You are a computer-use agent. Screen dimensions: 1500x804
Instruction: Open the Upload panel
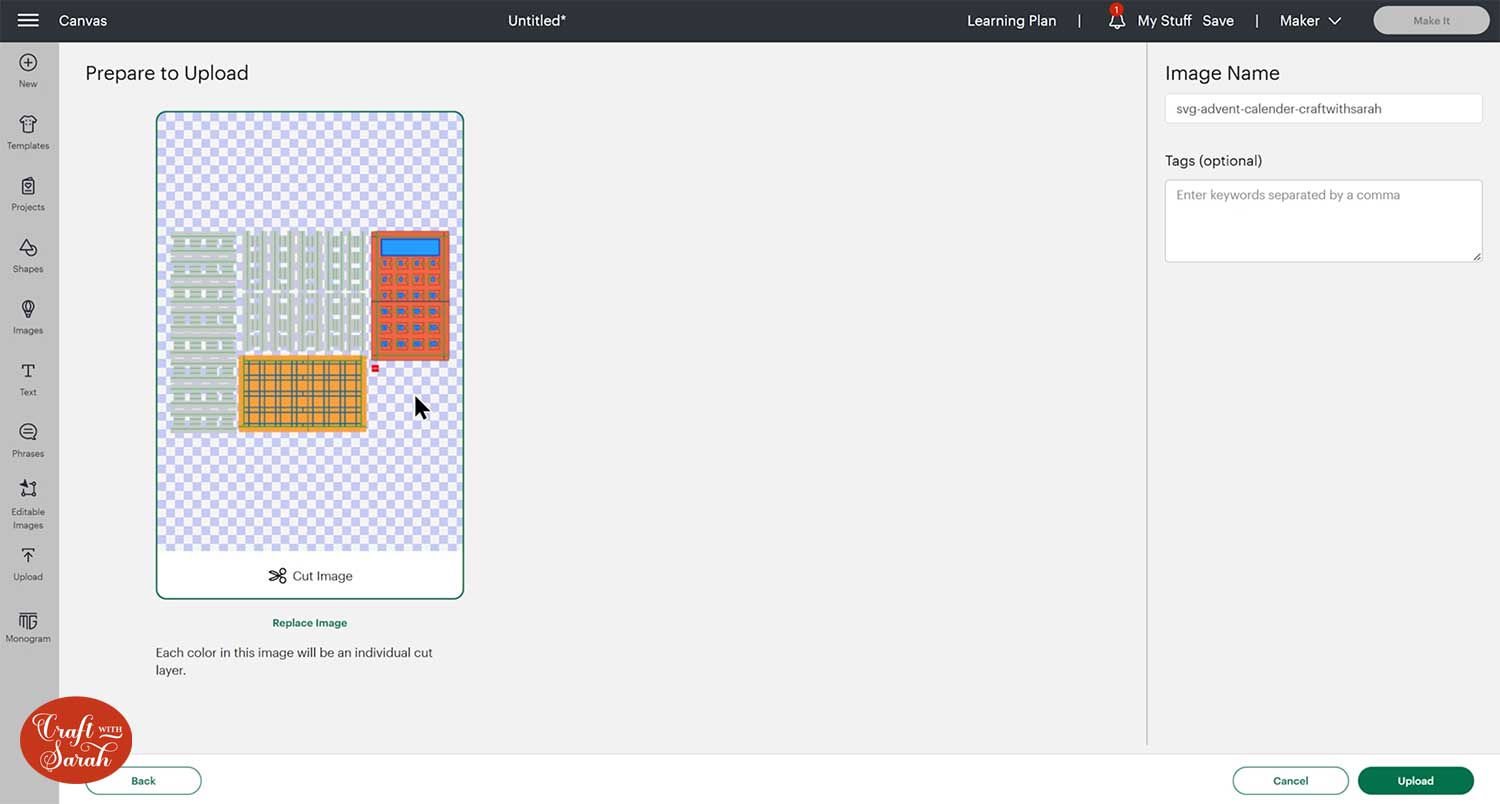point(28,564)
